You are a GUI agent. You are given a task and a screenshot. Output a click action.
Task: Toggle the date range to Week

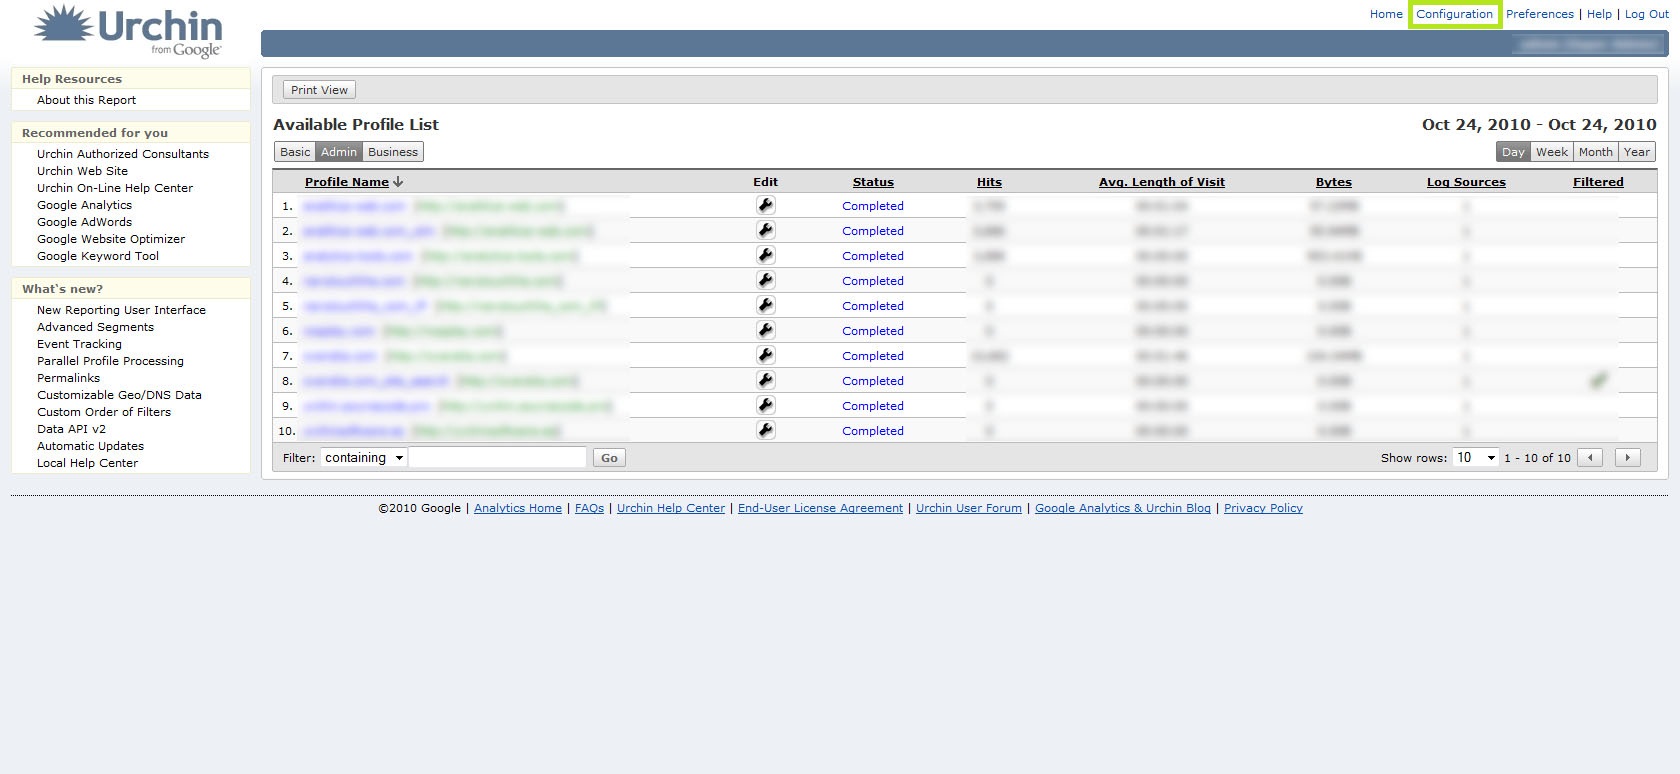(x=1551, y=152)
